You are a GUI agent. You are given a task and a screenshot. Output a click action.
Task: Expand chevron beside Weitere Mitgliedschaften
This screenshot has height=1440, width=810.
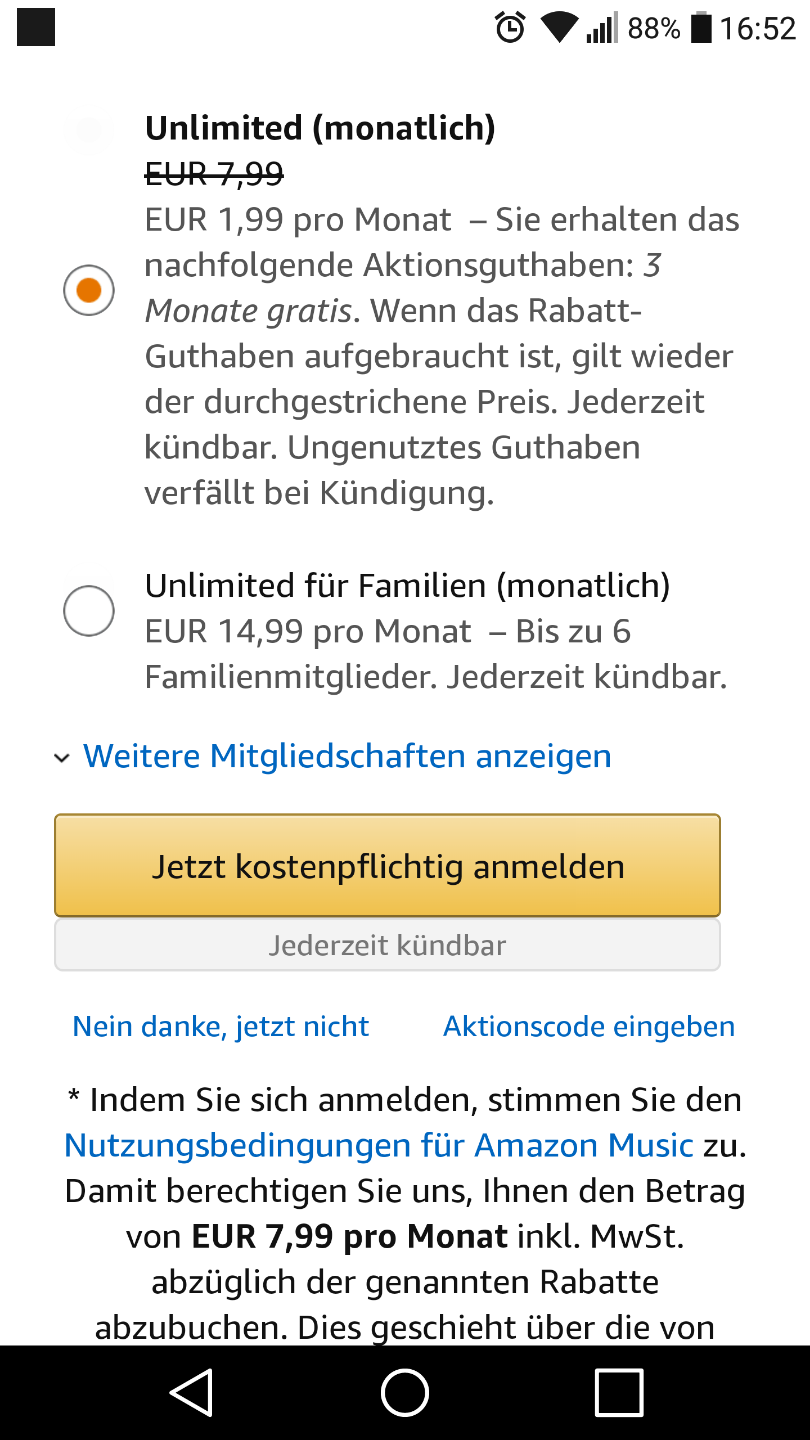(x=62, y=758)
